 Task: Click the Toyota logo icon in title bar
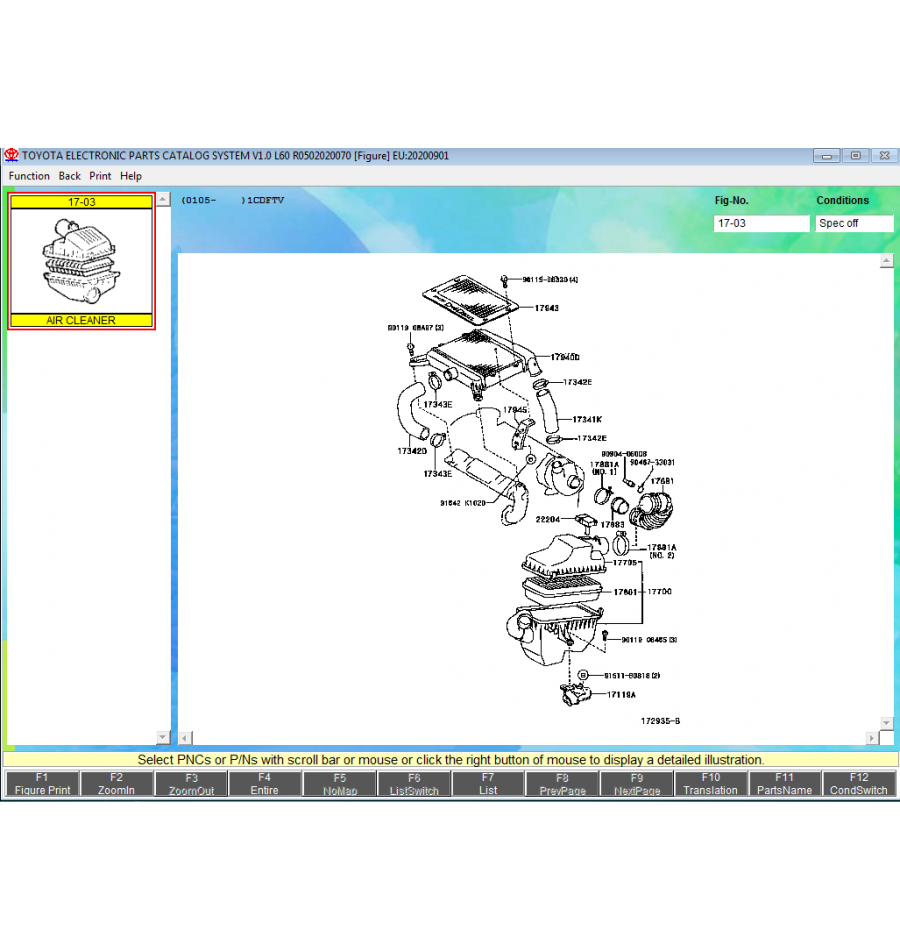click(12, 156)
